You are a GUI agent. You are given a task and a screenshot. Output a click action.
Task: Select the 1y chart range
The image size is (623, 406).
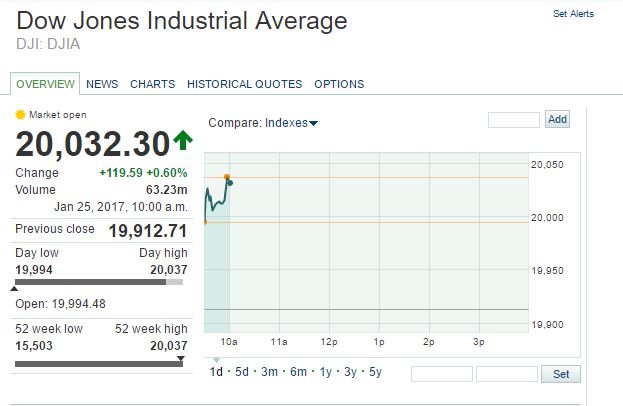[x=326, y=372]
